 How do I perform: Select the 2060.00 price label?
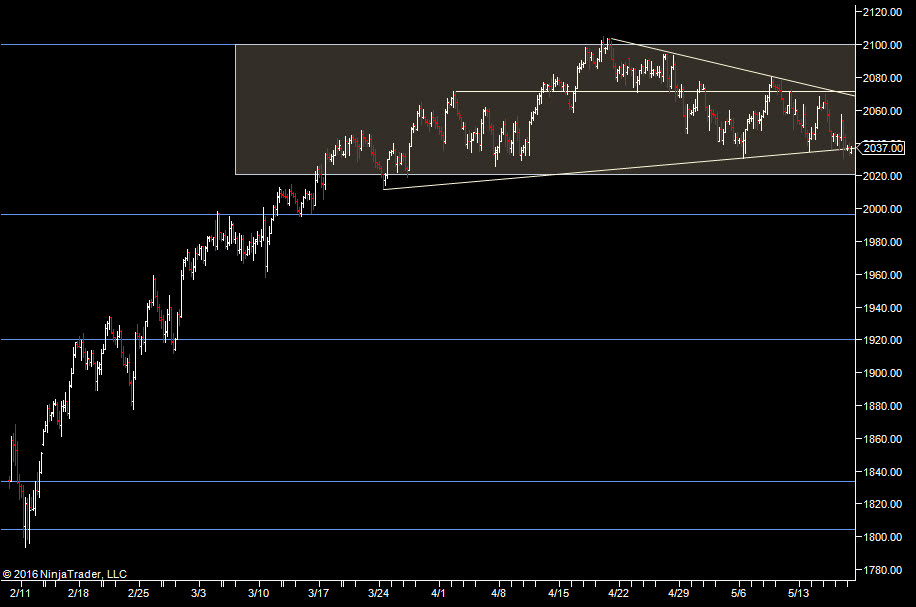[882, 110]
